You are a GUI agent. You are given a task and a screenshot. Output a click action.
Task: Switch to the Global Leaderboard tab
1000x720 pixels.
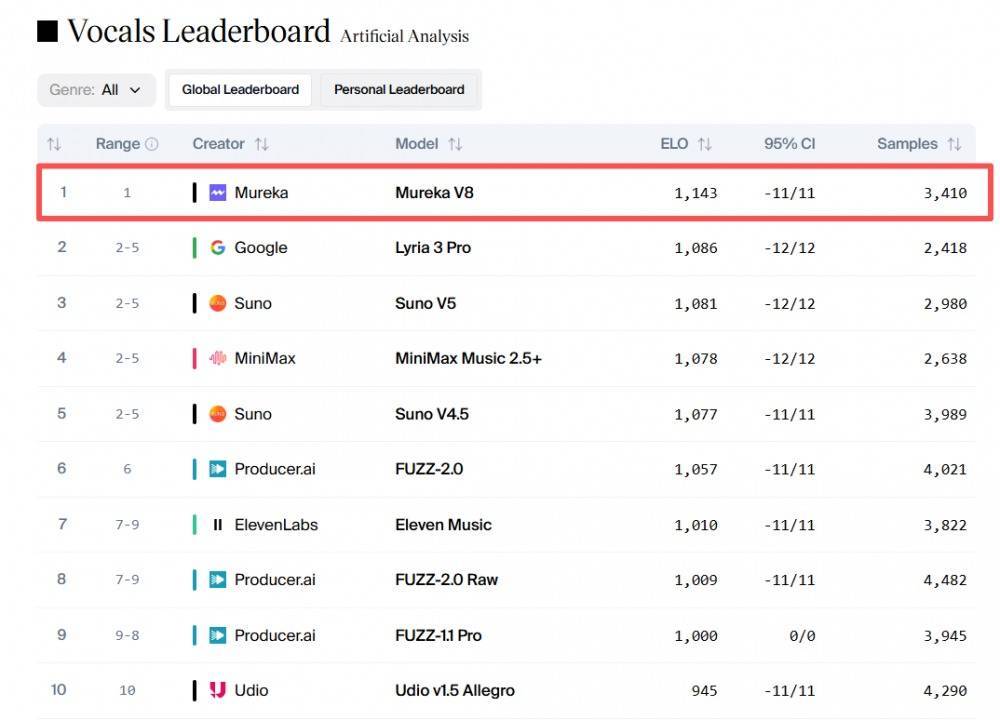(x=240, y=90)
